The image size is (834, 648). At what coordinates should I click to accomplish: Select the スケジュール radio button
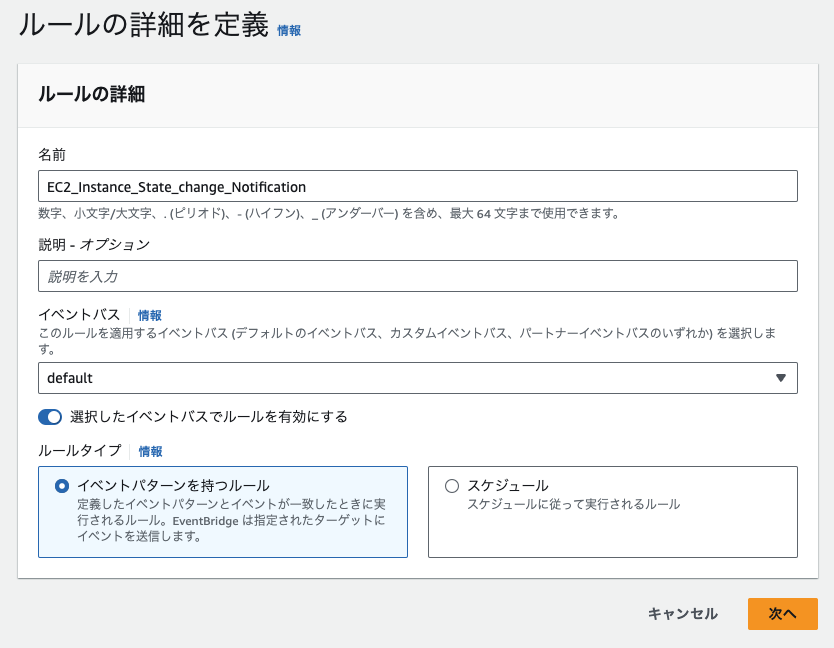(x=452, y=486)
